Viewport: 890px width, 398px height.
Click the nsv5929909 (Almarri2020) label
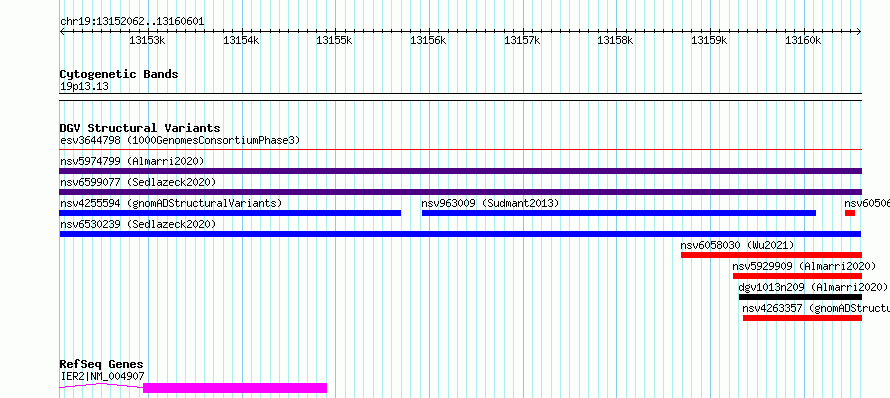[805, 266]
